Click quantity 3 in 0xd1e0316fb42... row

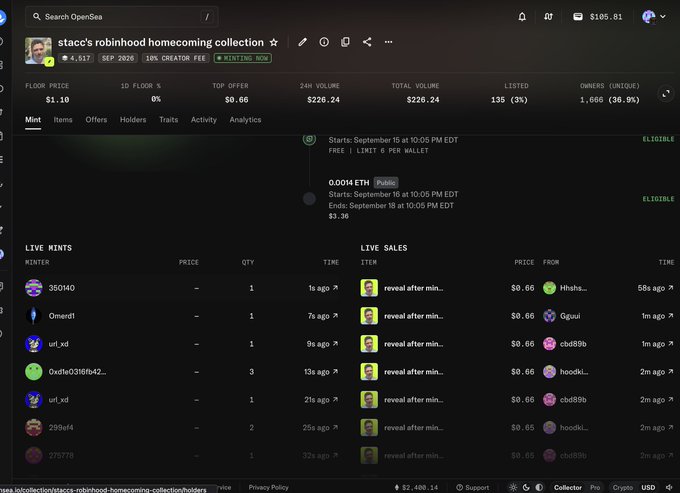click(x=252, y=372)
